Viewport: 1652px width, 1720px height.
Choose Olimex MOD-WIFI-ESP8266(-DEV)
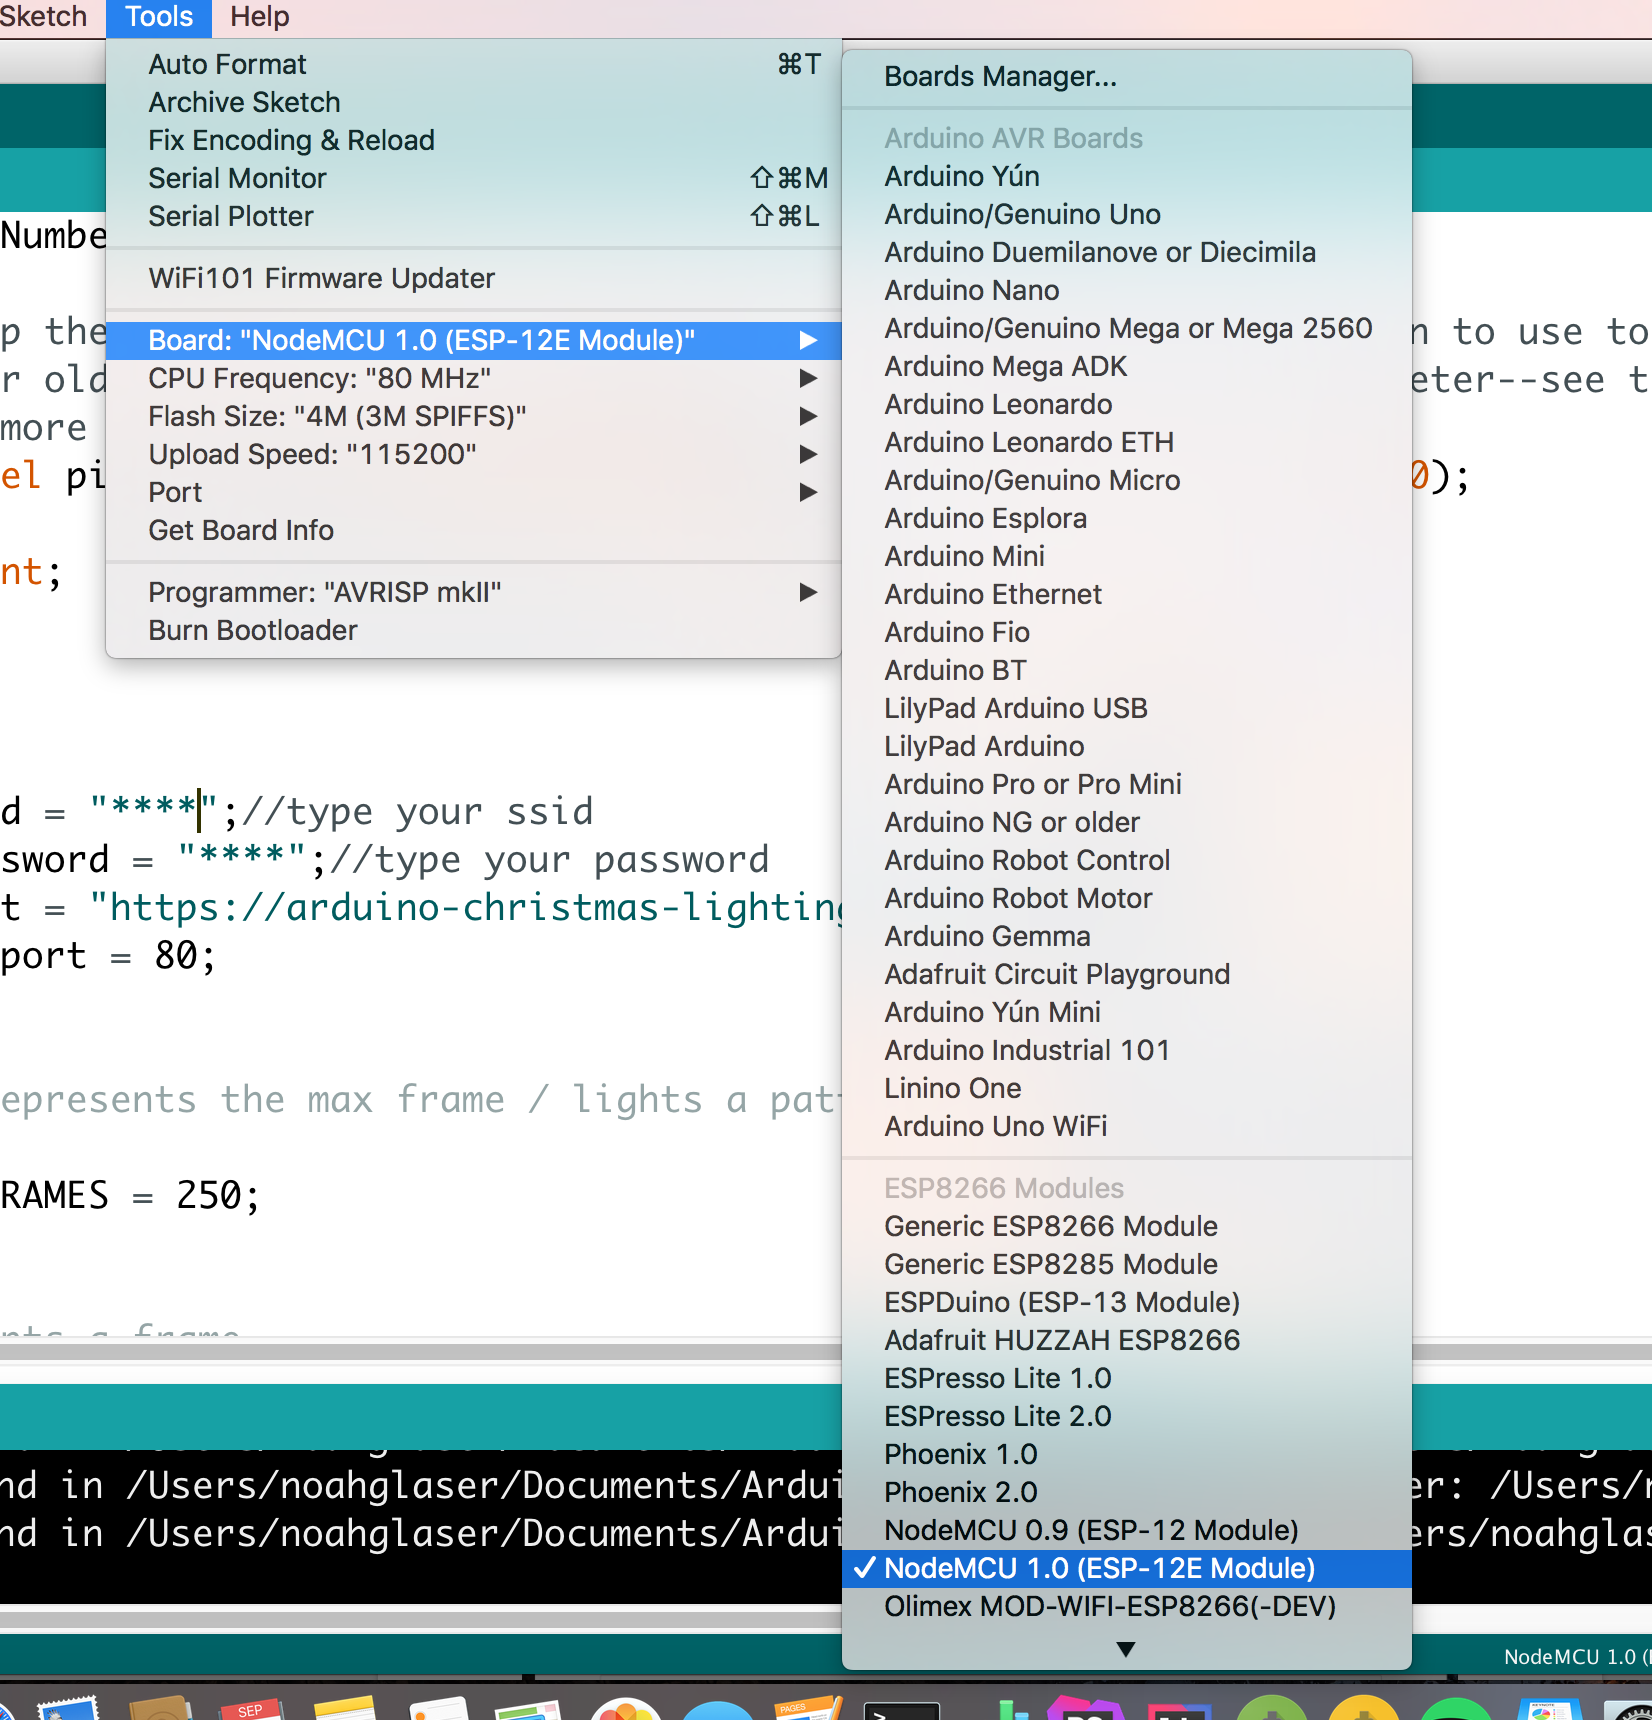tap(1127, 1606)
